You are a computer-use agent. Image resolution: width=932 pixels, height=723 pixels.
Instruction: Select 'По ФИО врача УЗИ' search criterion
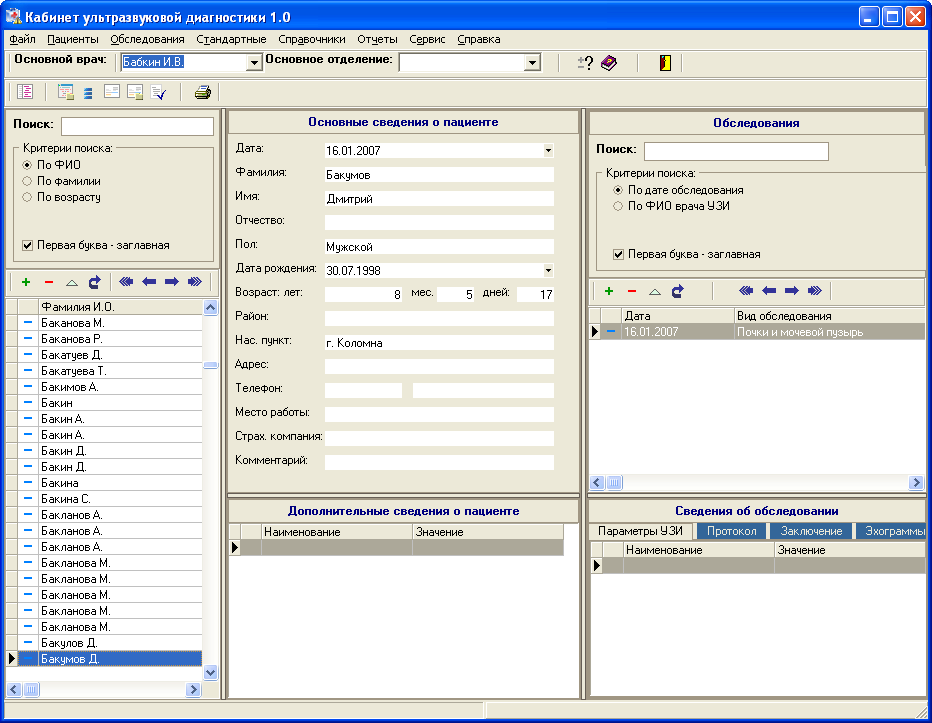[618, 205]
